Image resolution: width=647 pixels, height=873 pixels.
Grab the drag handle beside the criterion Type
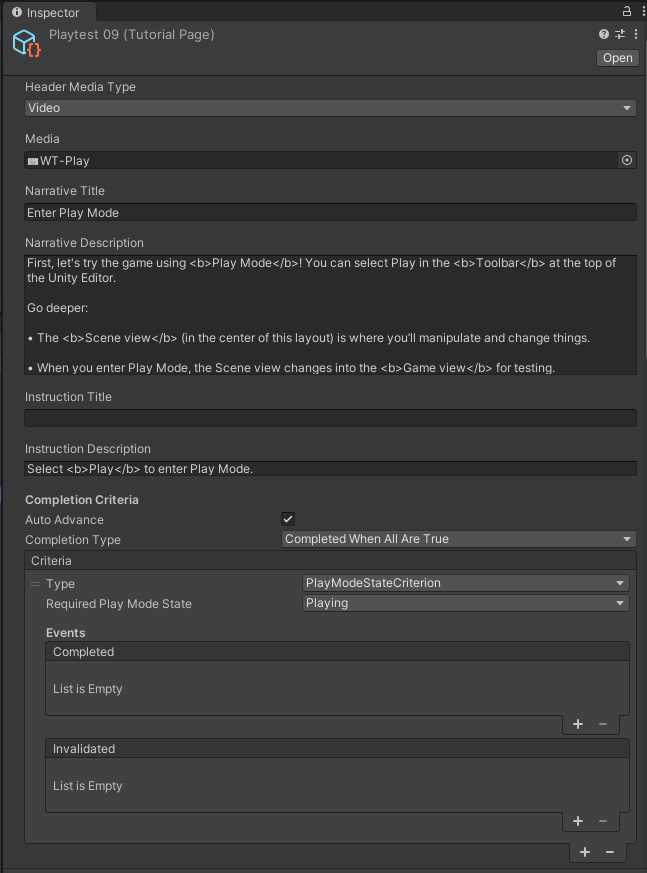pyautogui.click(x=36, y=583)
